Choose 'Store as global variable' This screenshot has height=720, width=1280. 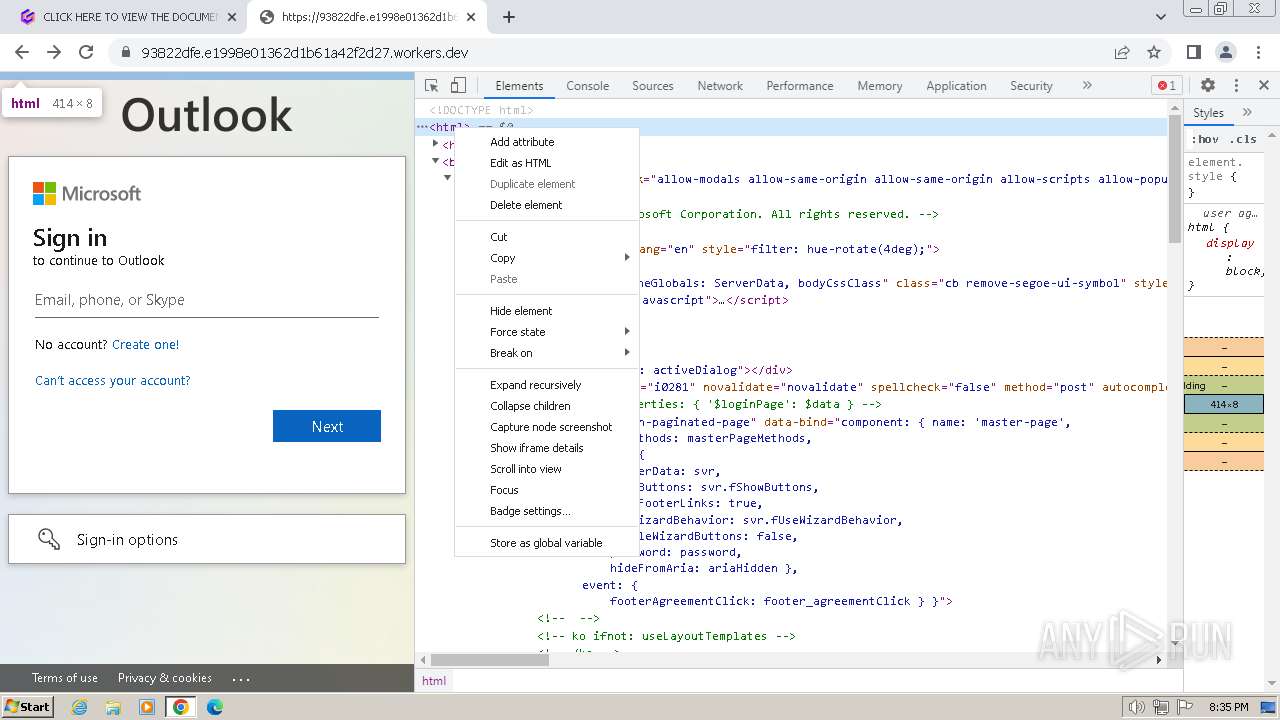[x=547, y=543]
